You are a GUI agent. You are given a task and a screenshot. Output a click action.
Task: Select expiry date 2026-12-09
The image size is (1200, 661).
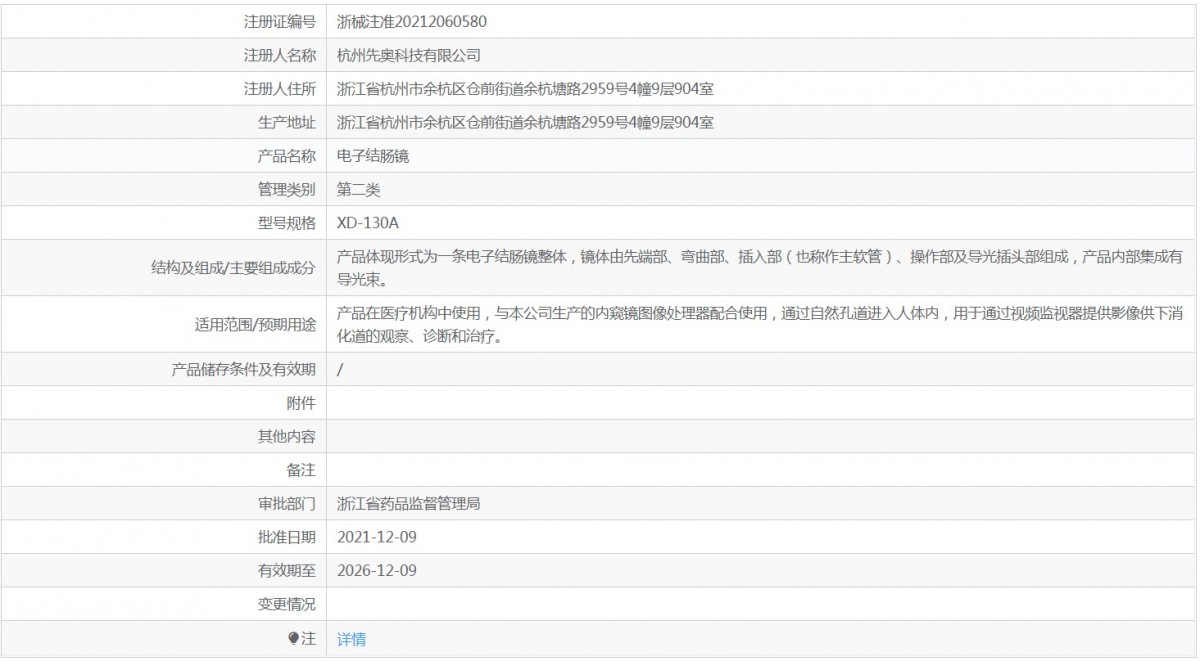click(x=377, y=570)
